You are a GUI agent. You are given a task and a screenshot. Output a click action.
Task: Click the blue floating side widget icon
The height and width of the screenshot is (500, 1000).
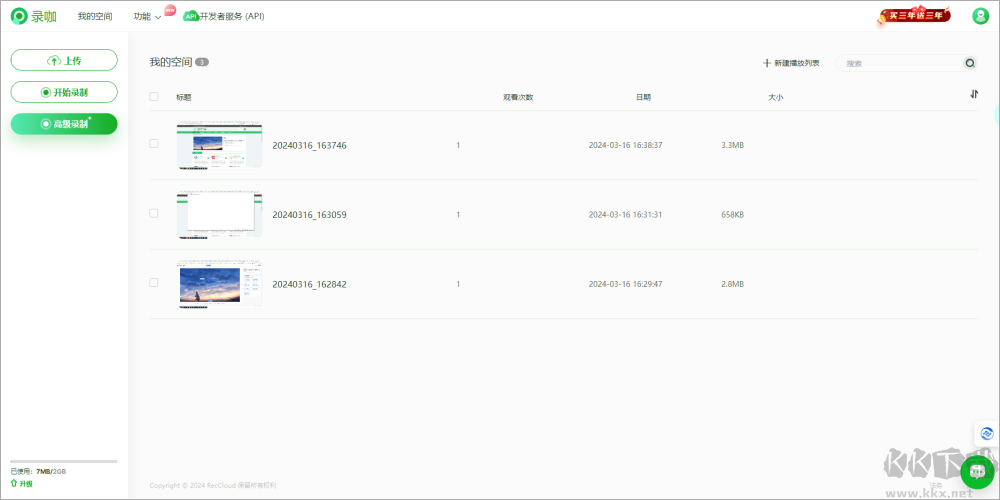coord(987,433)
